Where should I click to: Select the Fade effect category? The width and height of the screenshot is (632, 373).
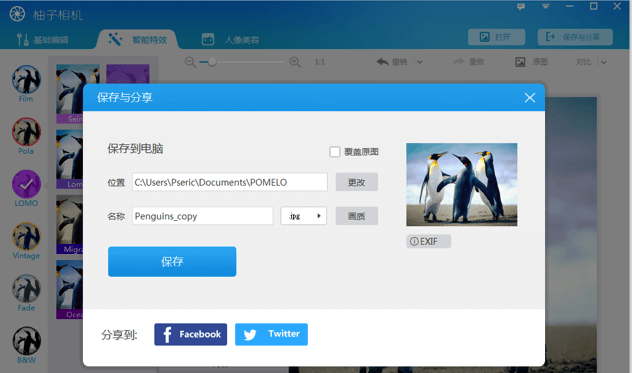pyautogui.click(x=26, y=293)
